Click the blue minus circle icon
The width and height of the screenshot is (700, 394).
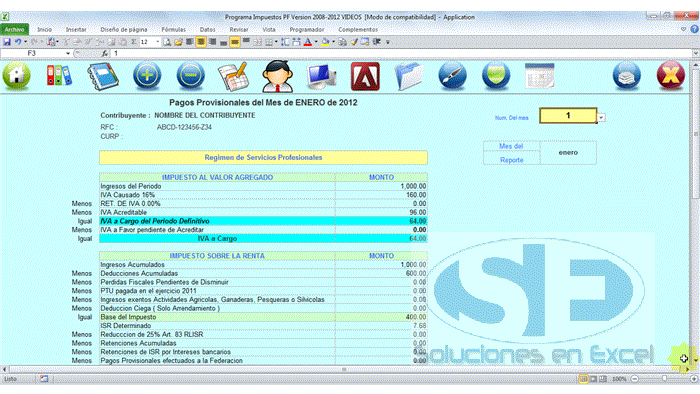(191, 75)
